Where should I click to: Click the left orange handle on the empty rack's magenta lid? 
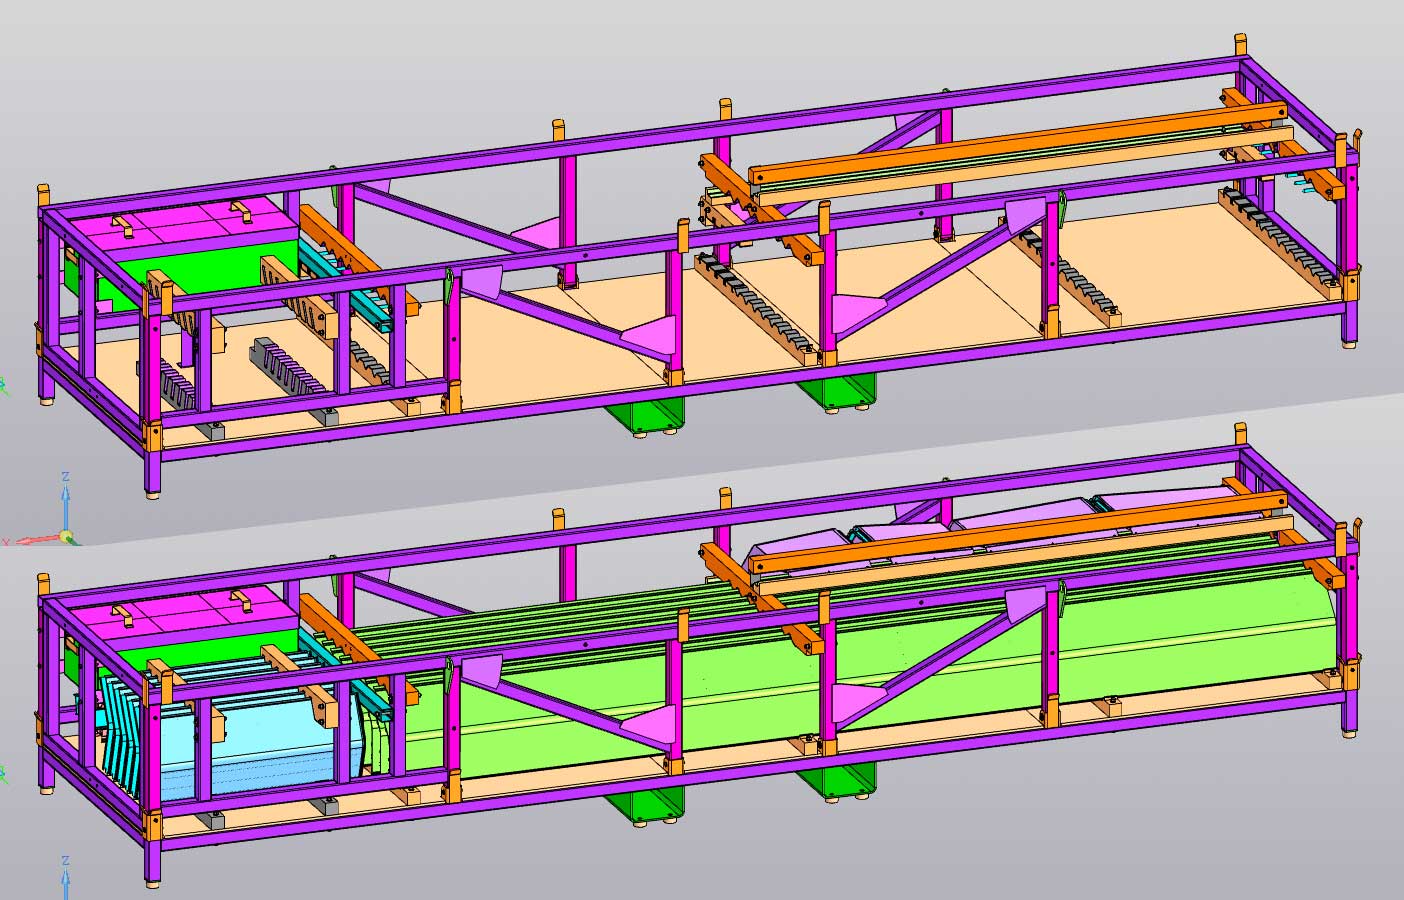point(124,224)
